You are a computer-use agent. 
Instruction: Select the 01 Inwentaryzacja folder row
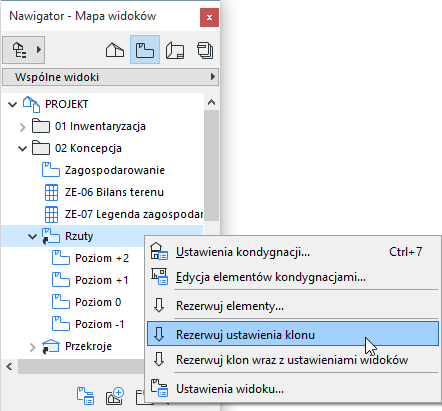100,126
